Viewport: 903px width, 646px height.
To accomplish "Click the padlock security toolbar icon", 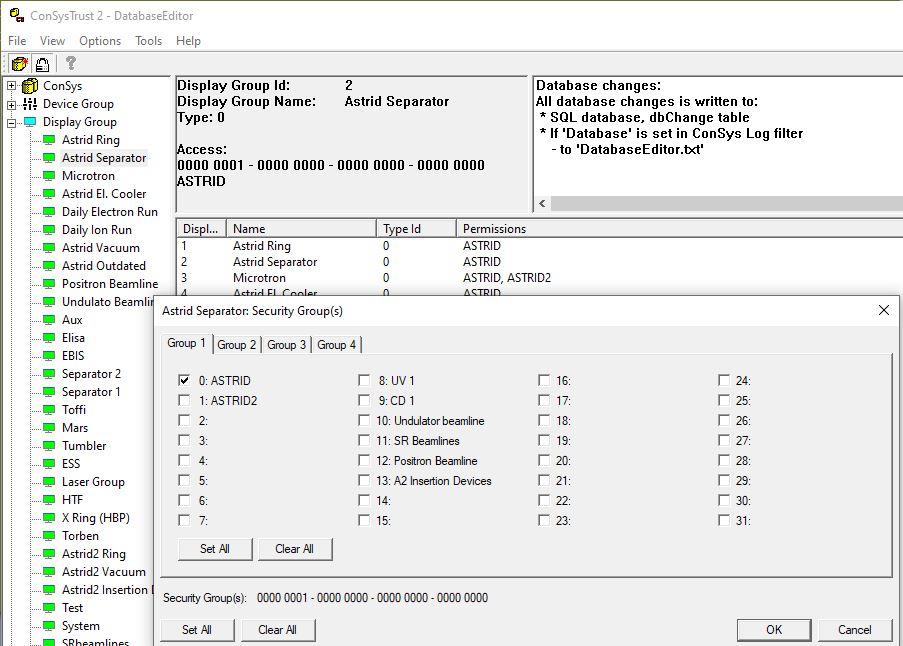I will (x=43, y=63).
